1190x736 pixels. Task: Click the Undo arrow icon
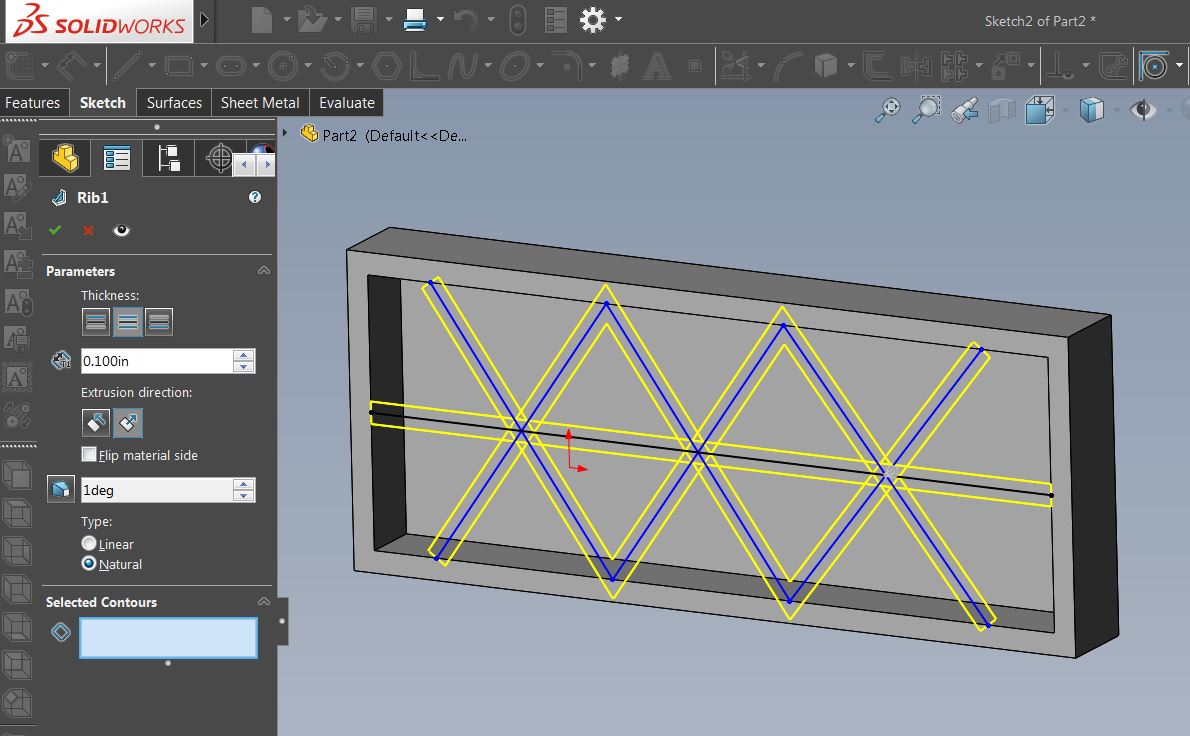(465, 20)
